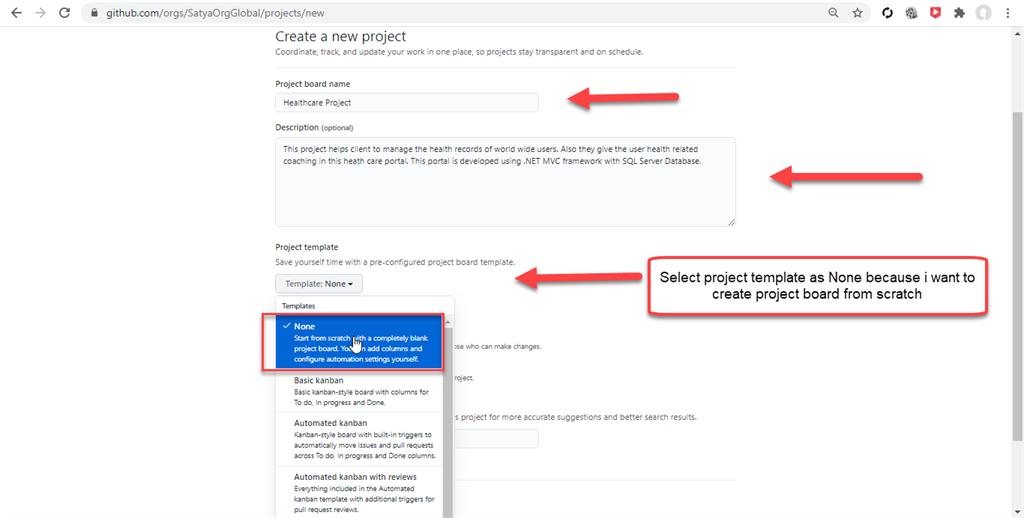Open the Extensions puzzle-piece icon

click(960, 13)
